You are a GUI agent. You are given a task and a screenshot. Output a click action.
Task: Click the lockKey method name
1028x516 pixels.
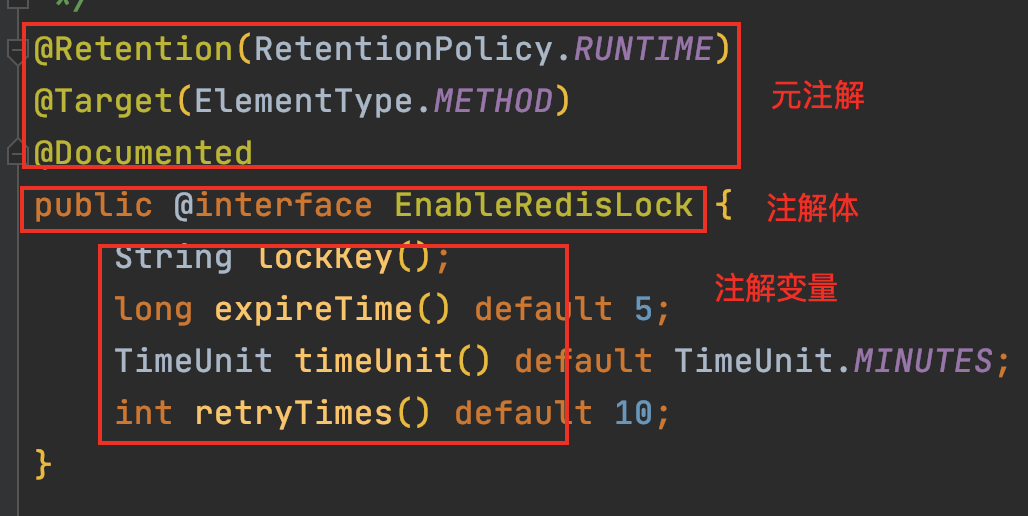click(x=325, y=258)
